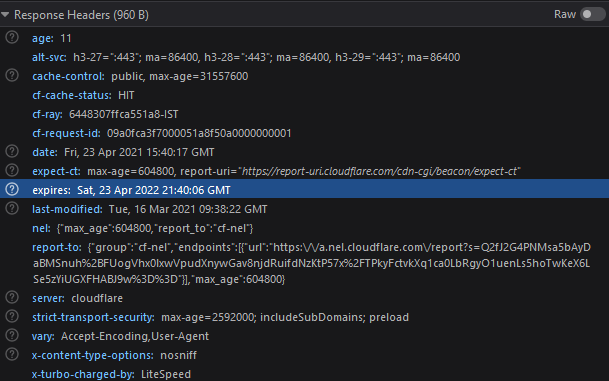Open help icon for strict-transport-security header
Image resolution: width=609 pixels, height=381 pixels.
coord(12,317)
